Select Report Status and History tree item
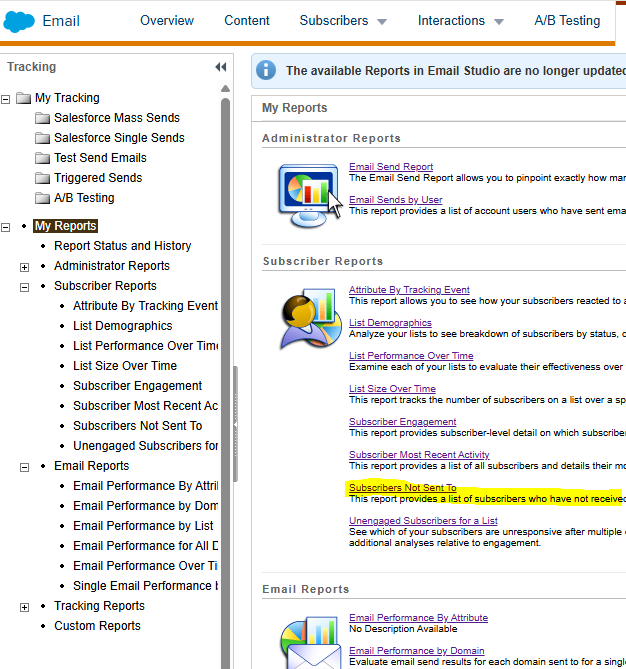Viewport: 626px width, 669px height. pyautogui.click(x=122, y=246)
